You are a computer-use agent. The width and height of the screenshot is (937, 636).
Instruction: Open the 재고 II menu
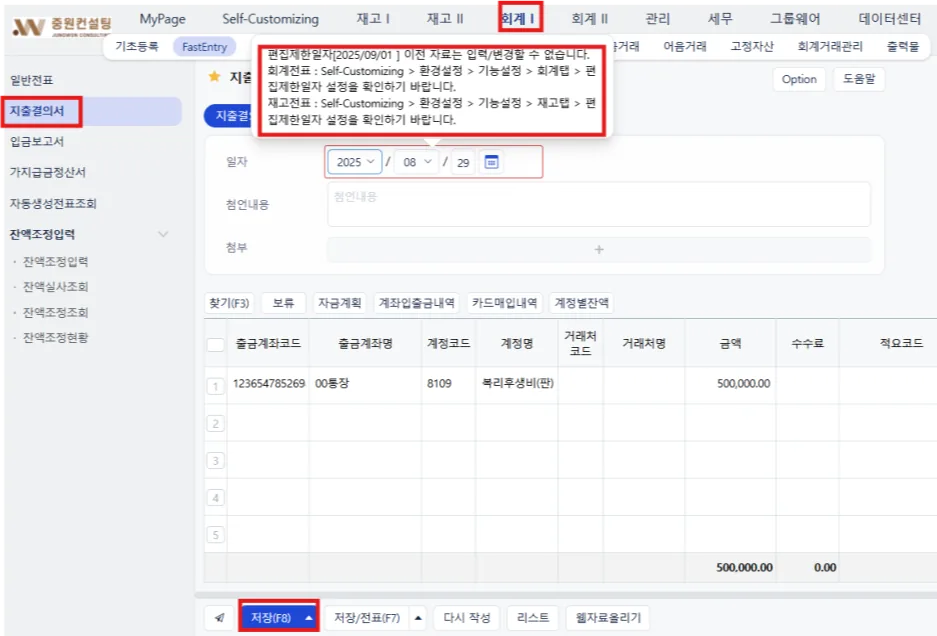point(445,19)
